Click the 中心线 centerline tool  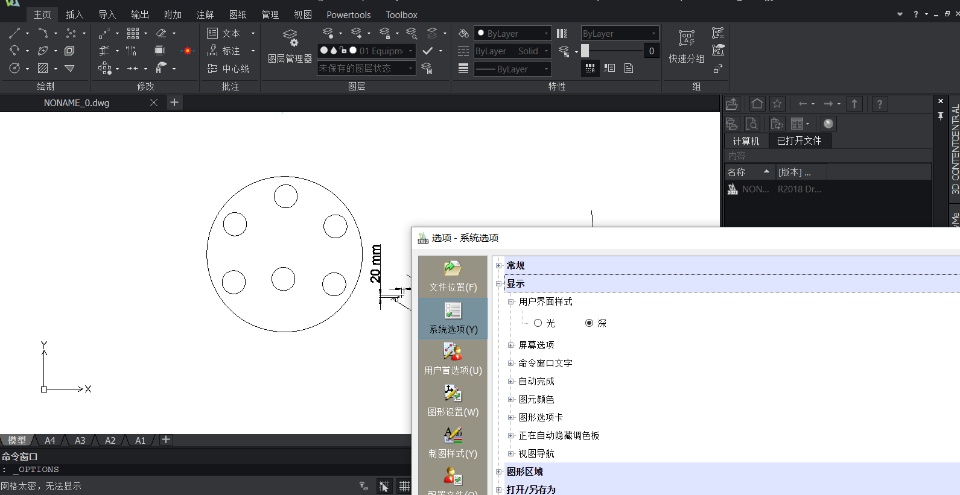coord(228,69)
